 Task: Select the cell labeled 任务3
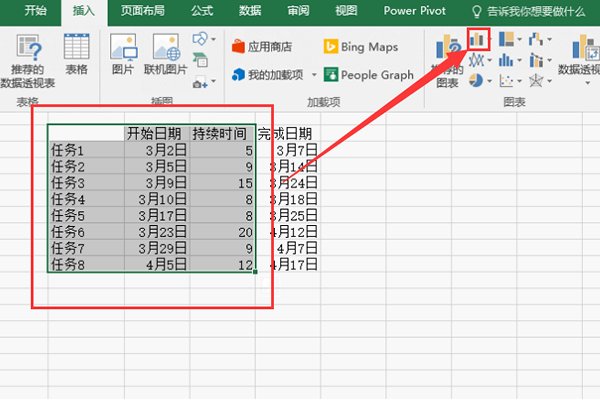tap(86, 183)
